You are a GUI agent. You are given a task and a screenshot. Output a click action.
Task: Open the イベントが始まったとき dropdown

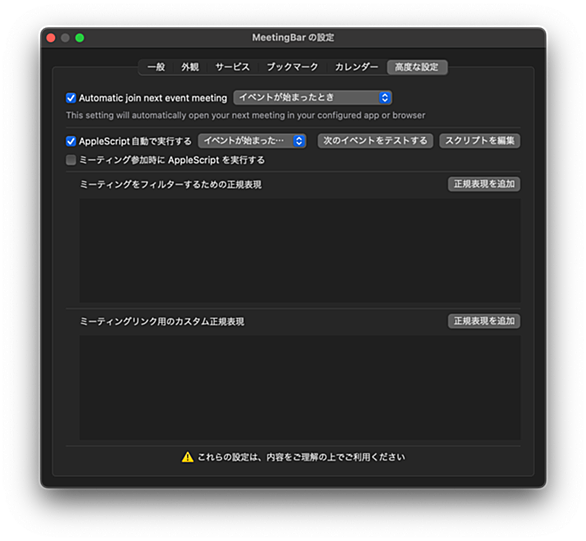312,98
